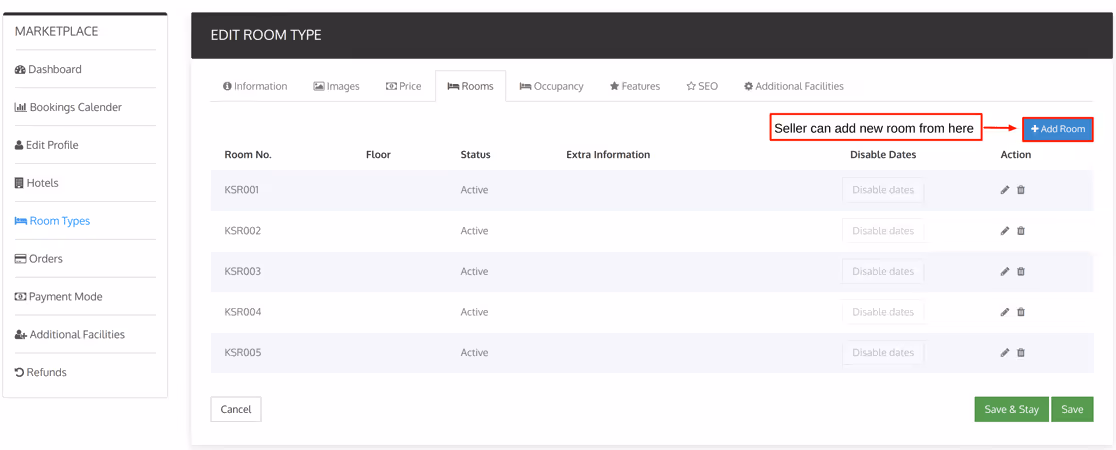Select the Rooms tab
Viewport: 1116px width, 450px height.
coord(470,86)
